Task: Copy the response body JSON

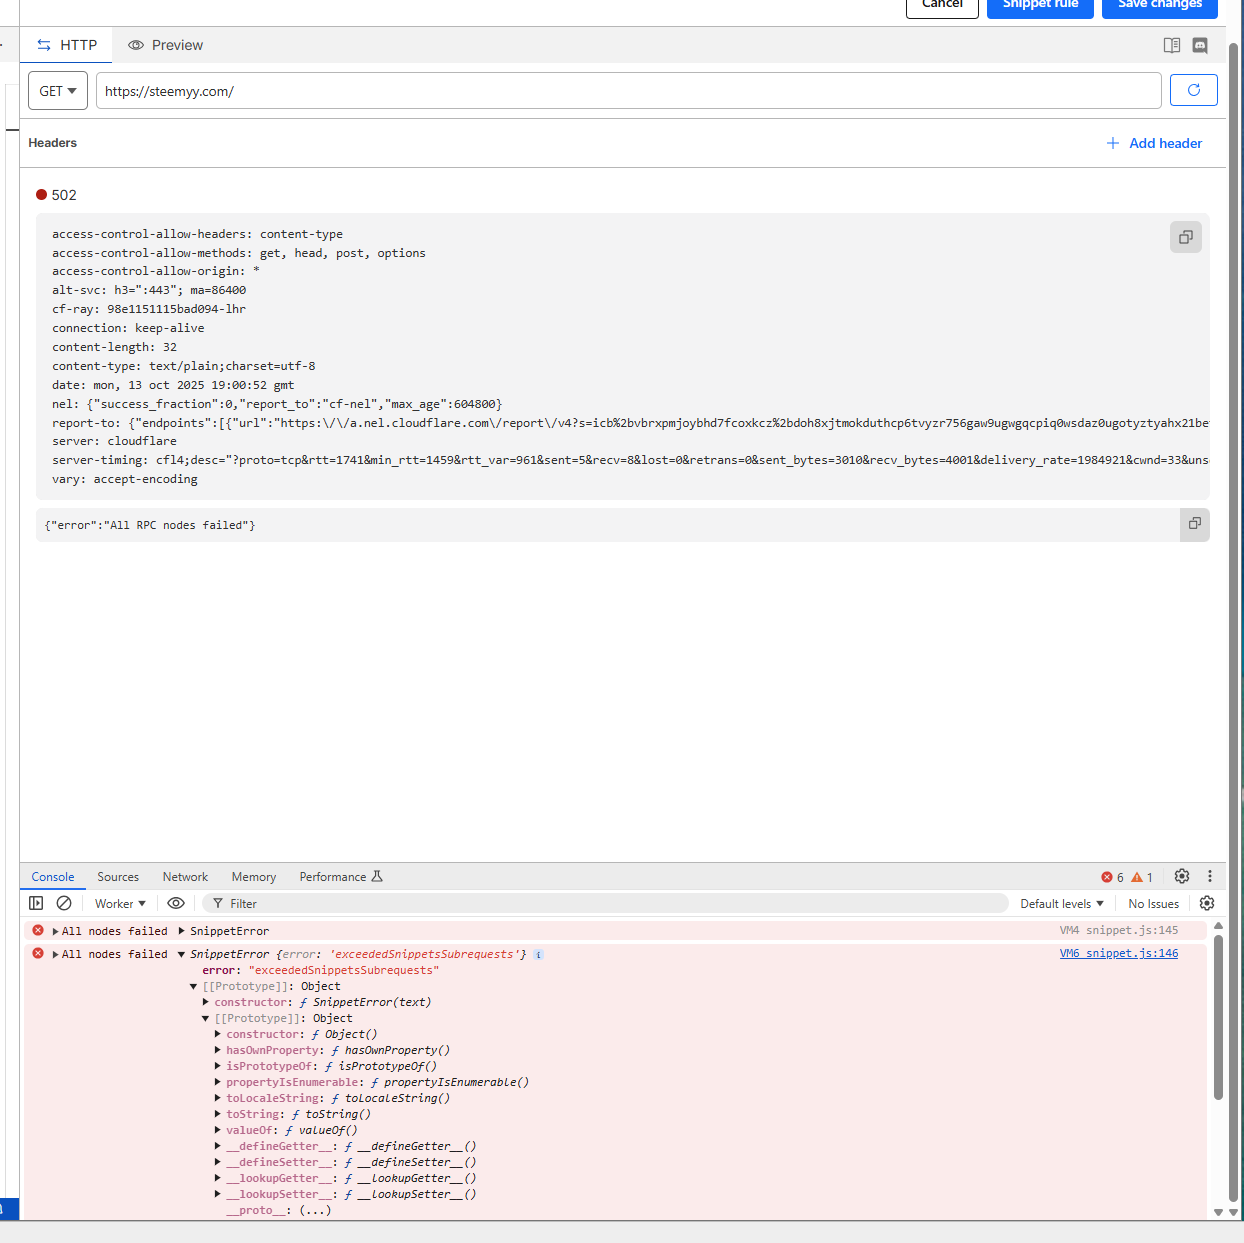Action: (x=1194, y=523)
